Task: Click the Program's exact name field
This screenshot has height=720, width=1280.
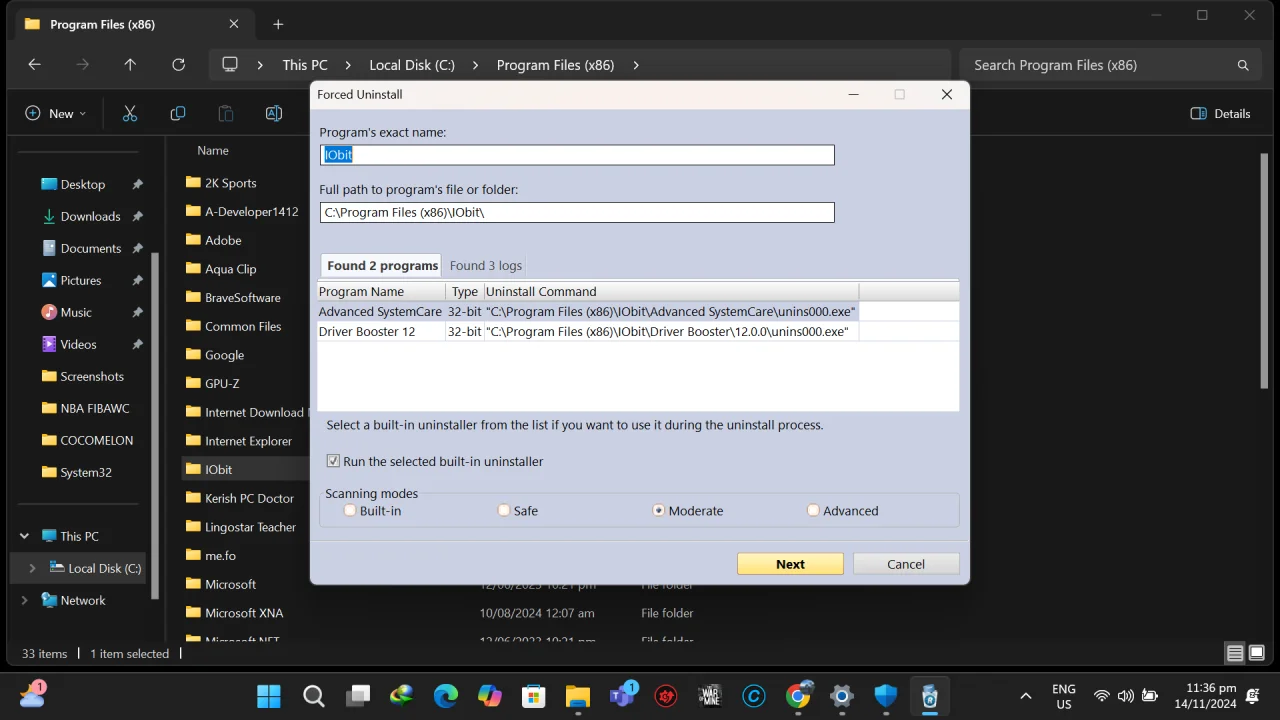Action: (x=577, y=155)
